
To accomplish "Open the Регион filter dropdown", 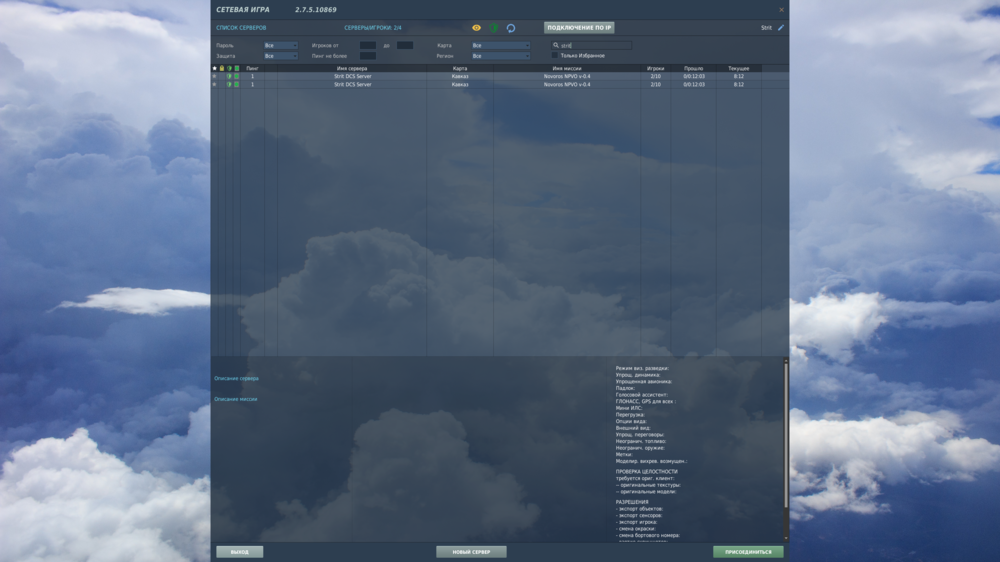I will (x=501, y=55).
